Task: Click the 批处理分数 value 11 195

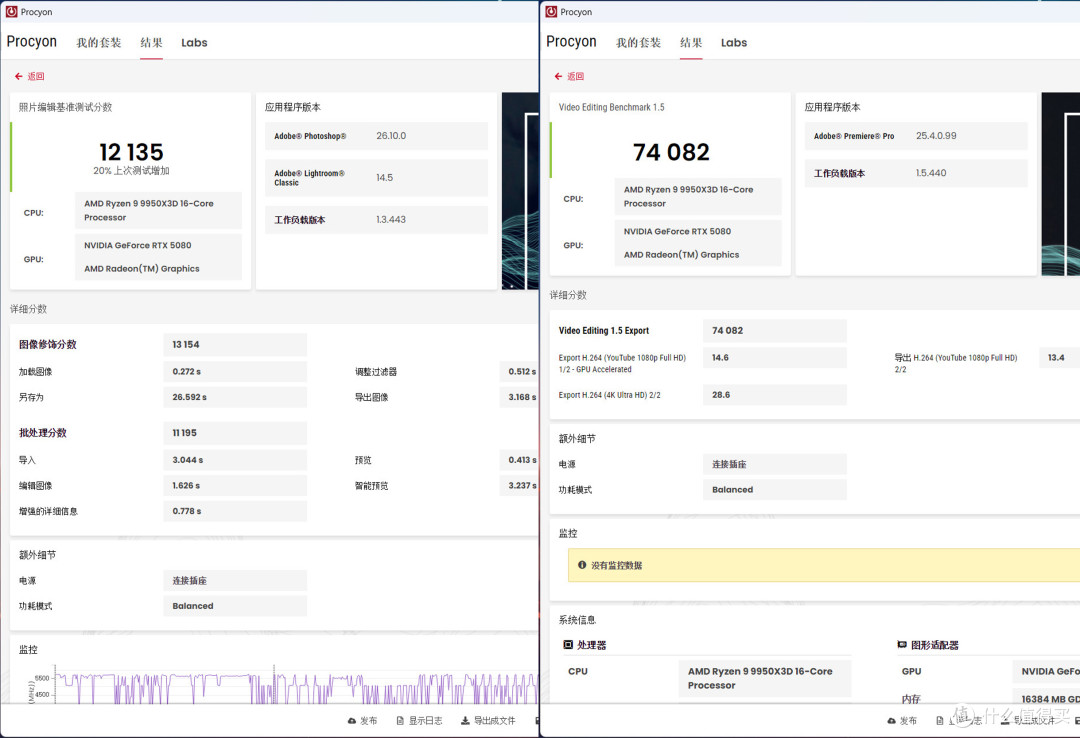Action: pos(235,433)
